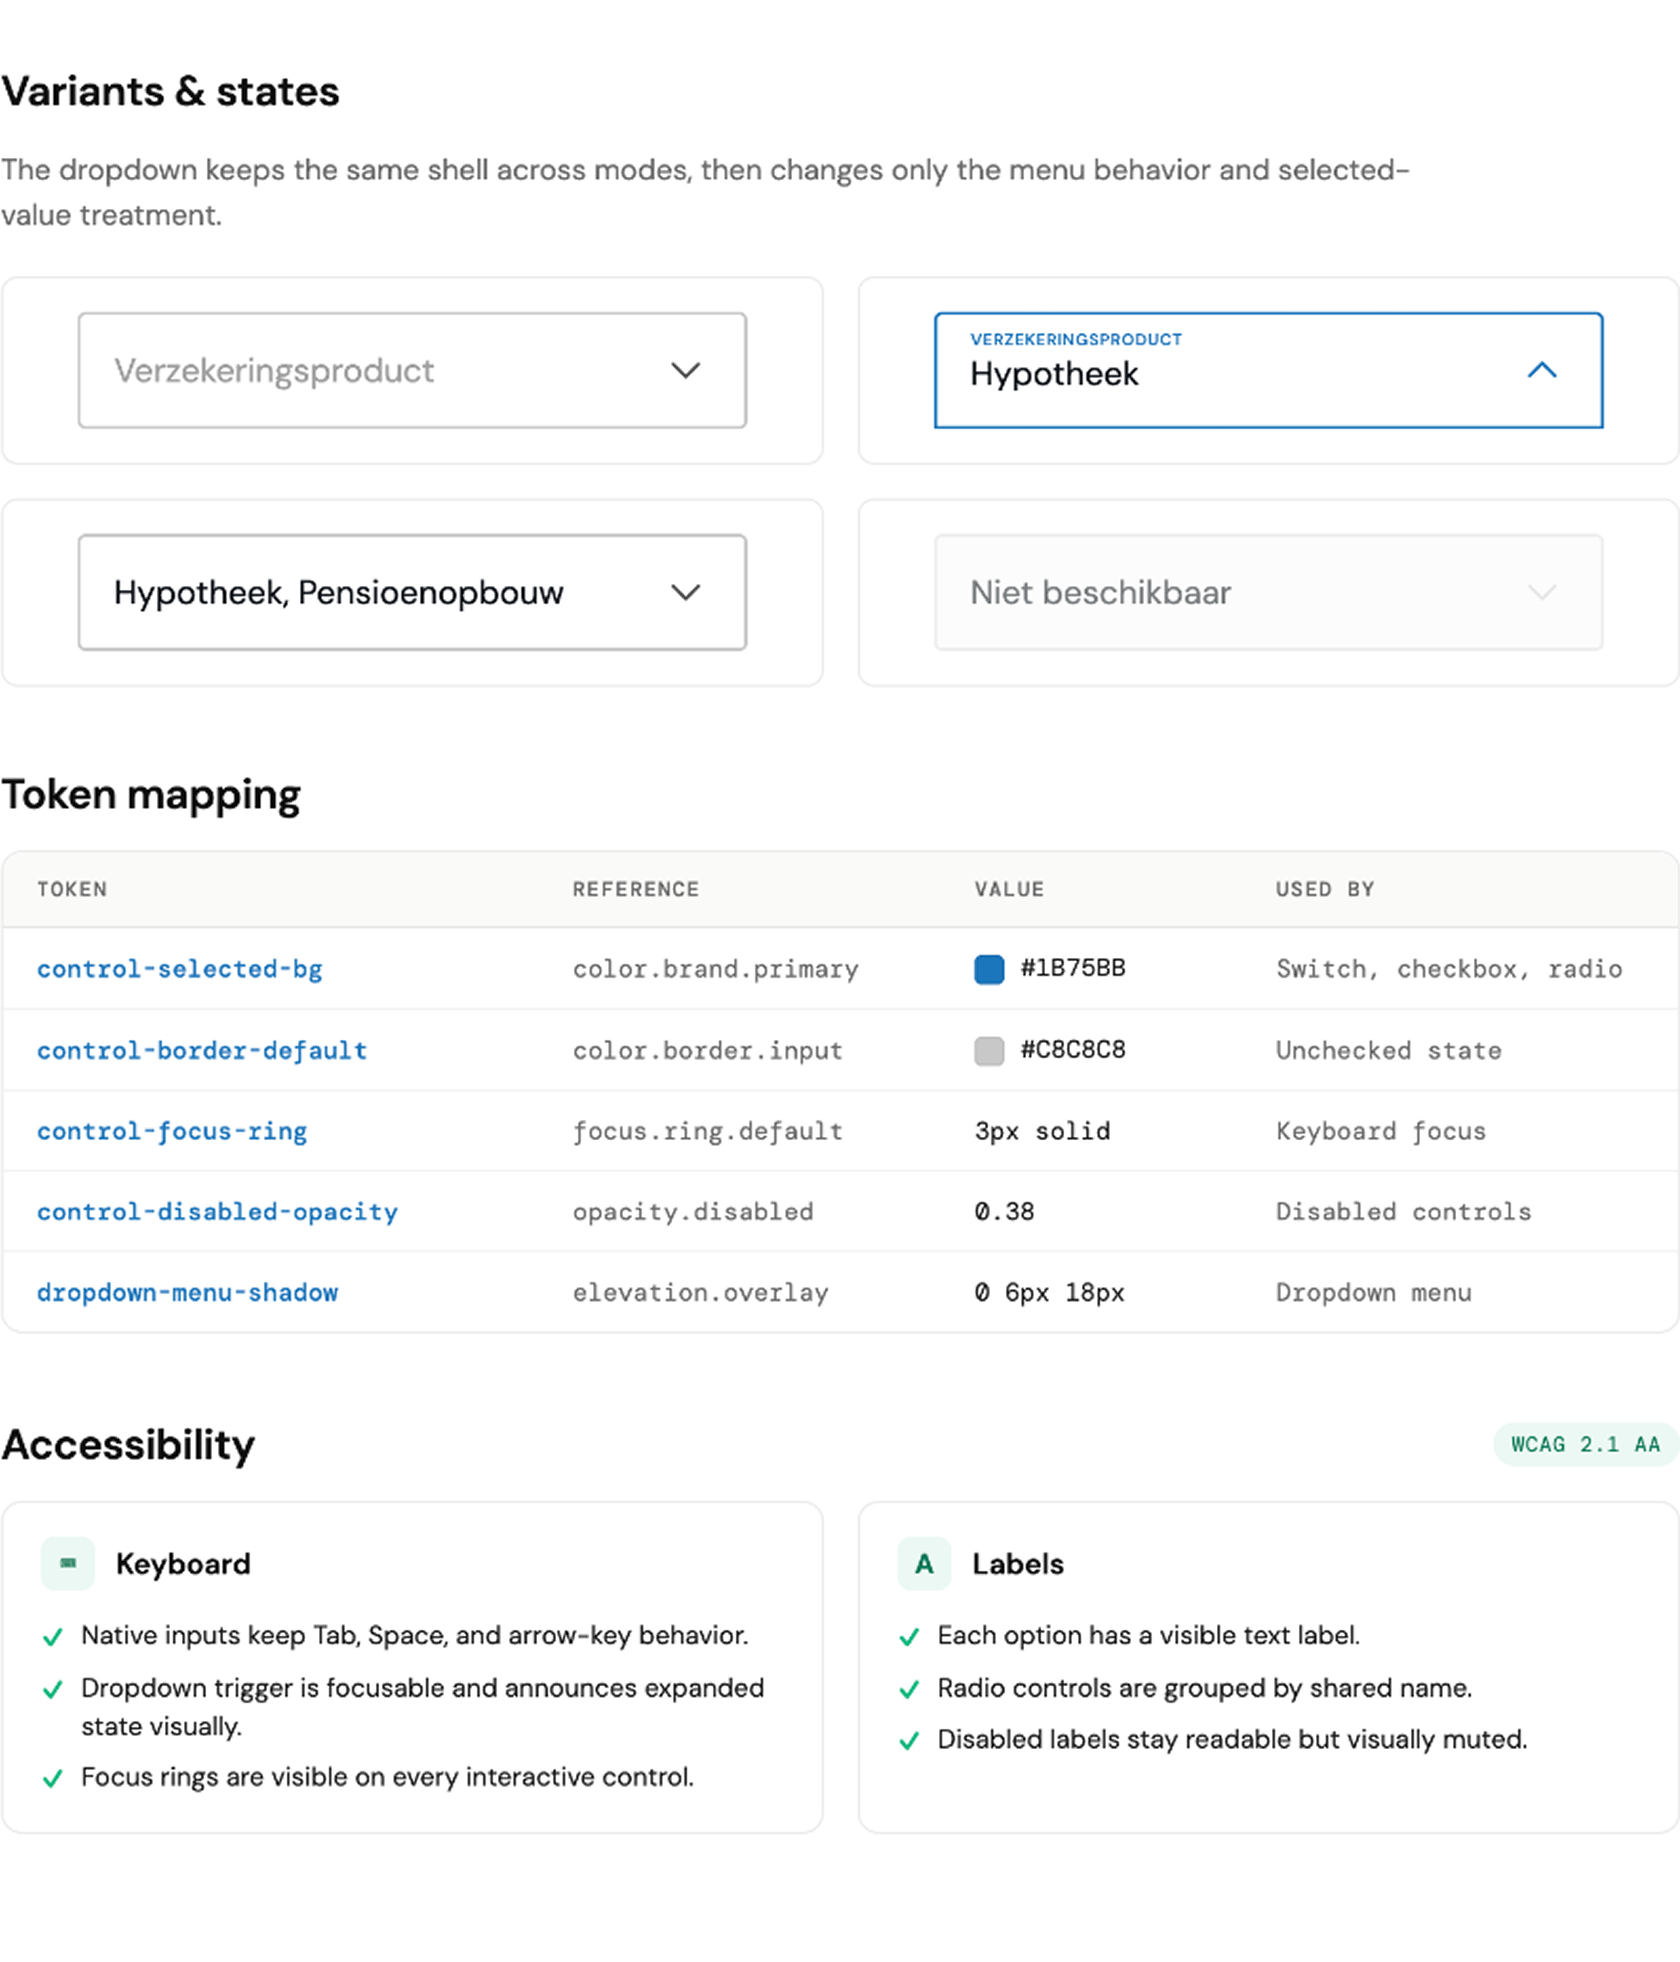This screenshot has width=1680, height=1962.
Task: Click the WCAG 2.1 AA badge
Action: point(1586,1444)
